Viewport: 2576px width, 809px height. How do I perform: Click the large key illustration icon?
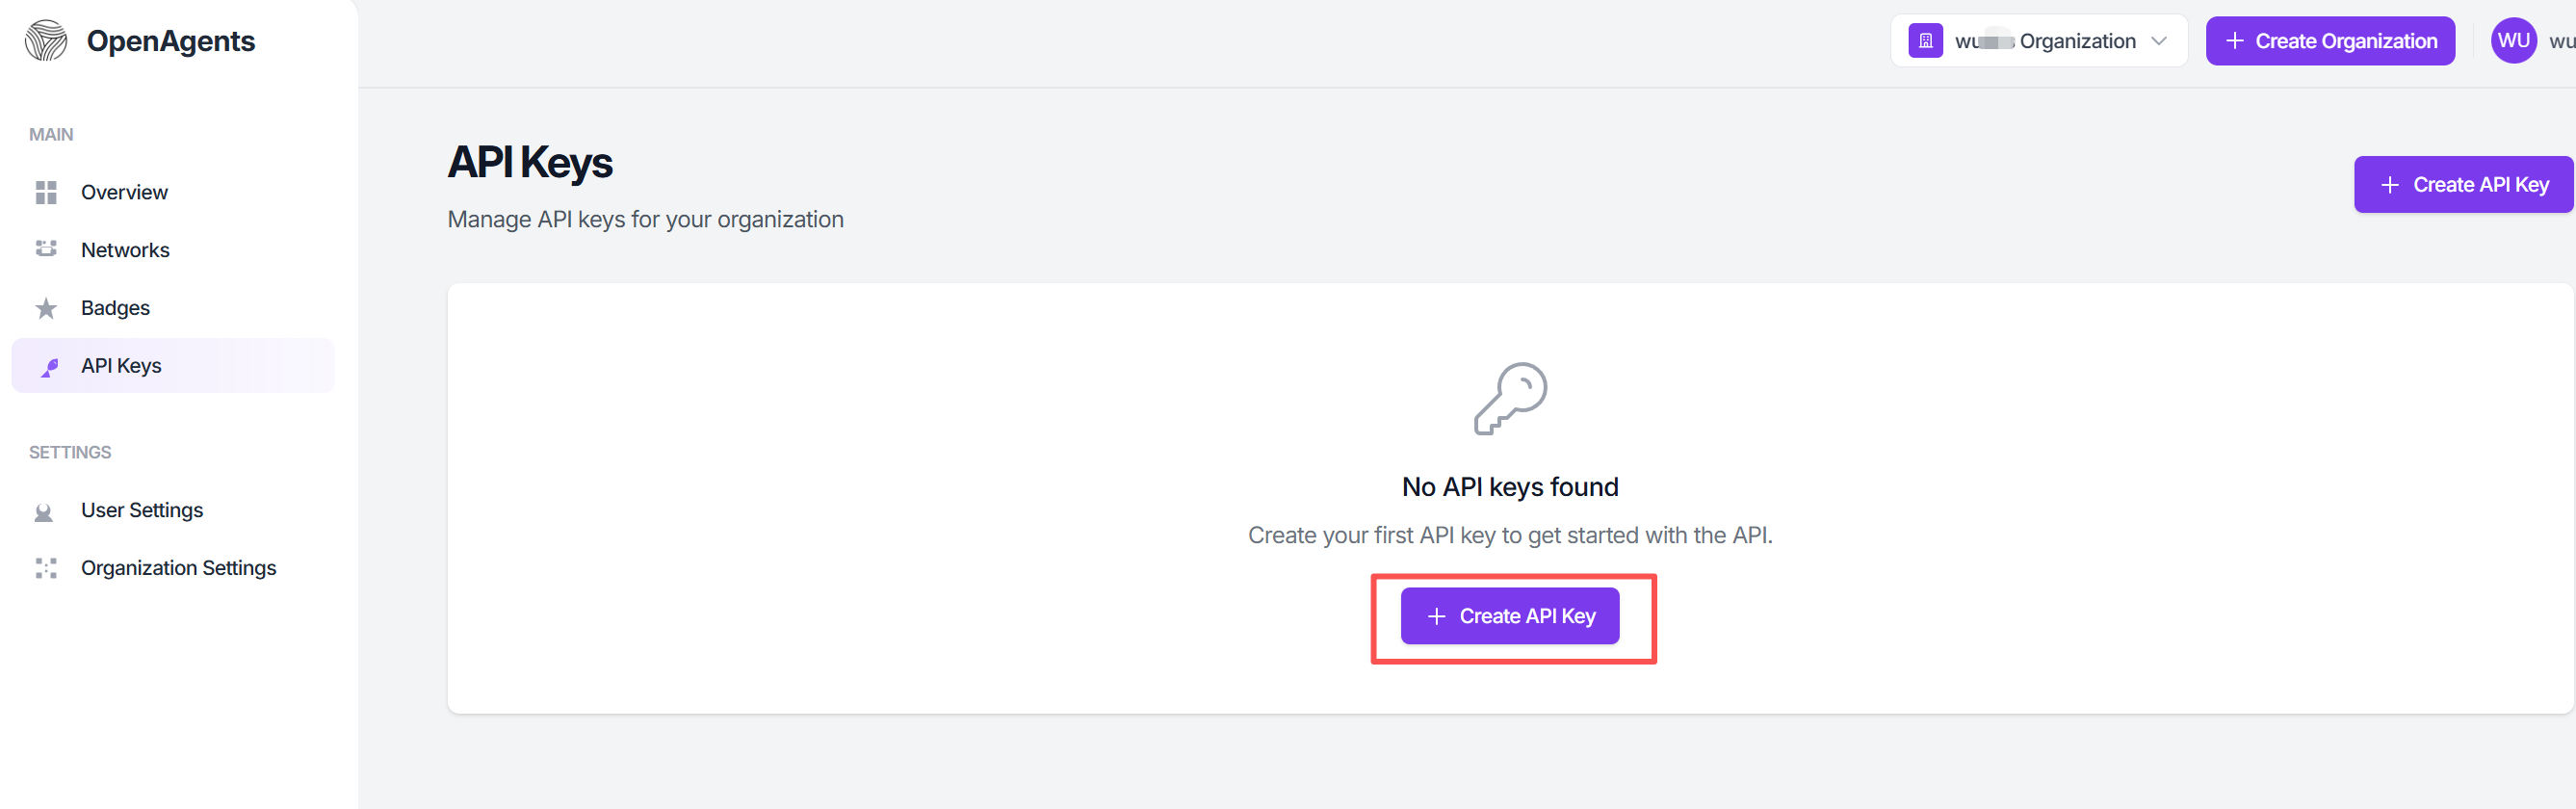tap(1510, 398)
